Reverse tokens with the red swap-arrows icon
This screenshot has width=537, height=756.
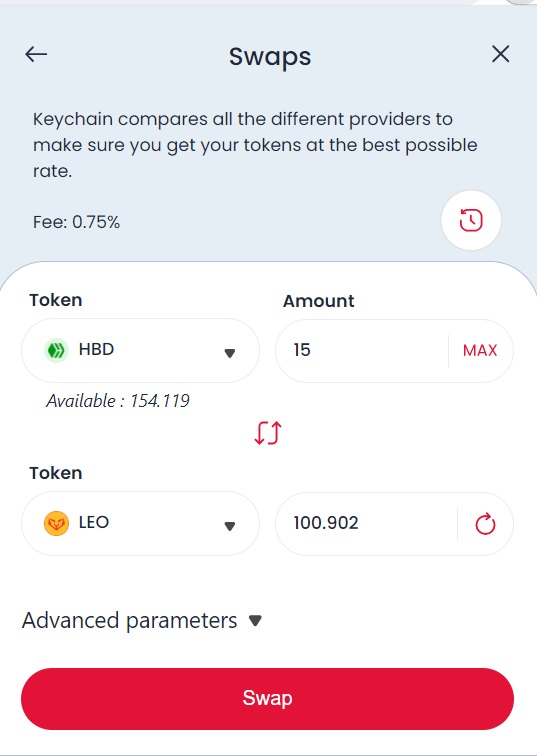tap(268, 432)
